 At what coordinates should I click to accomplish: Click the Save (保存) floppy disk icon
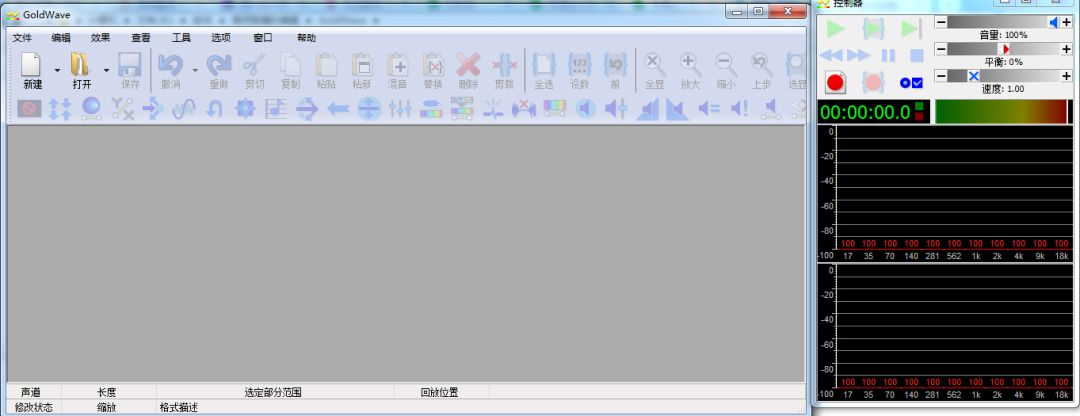point(130,65)
